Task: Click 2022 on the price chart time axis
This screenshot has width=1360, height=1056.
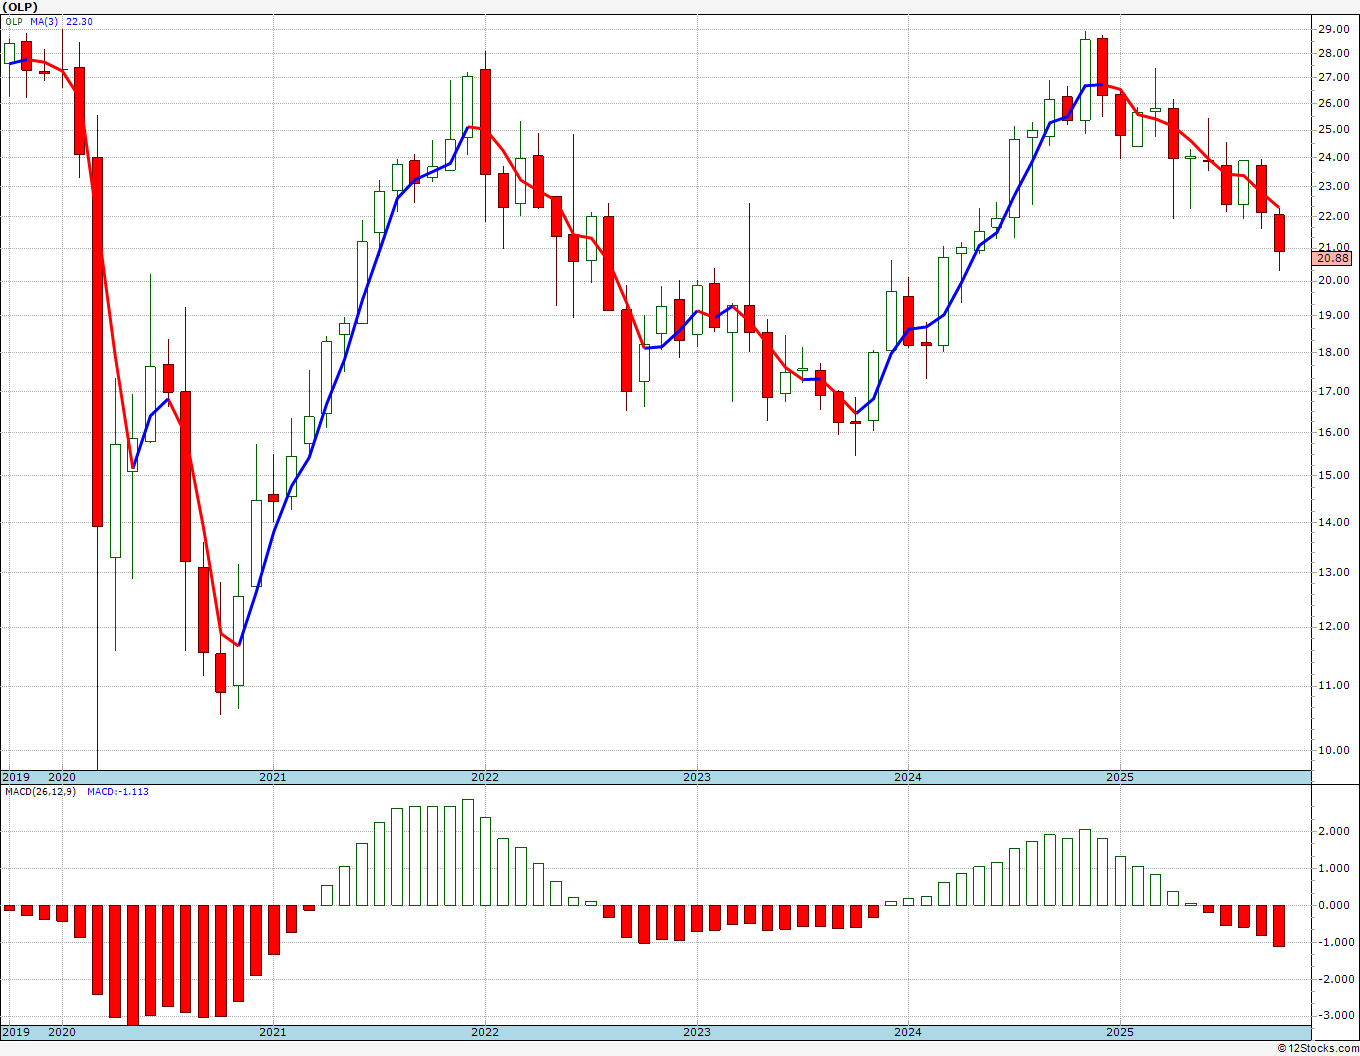Action: tap(485, 777)
